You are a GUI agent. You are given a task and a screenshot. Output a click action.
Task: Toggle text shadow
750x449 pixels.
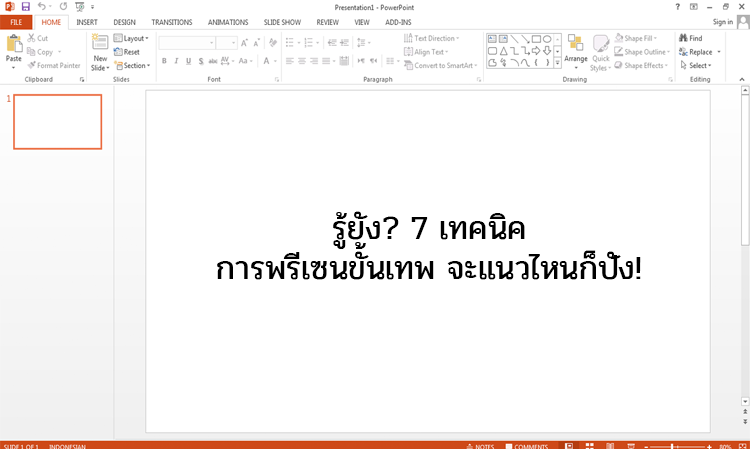201,61
